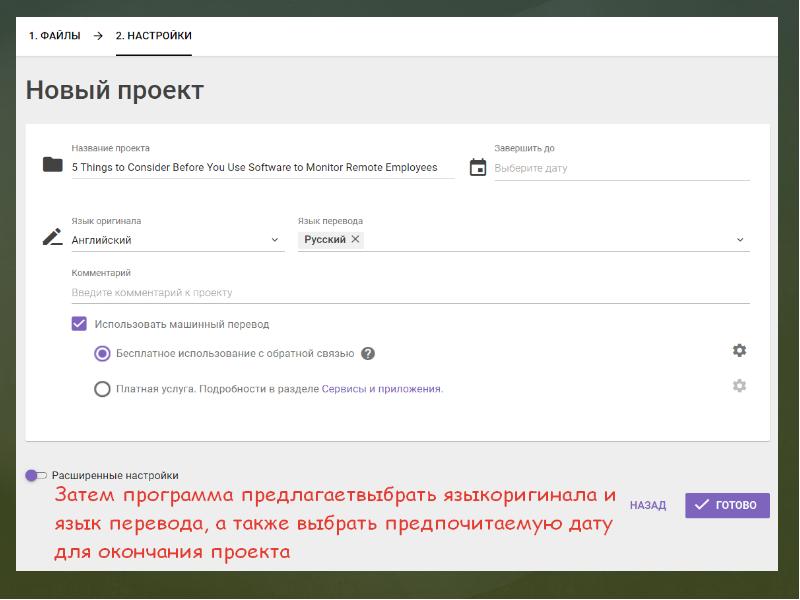Image resolution: width=800 pixels, height=600 pixels.
Task: Click the calendar icon for deadline
Action: pos(478,167)
